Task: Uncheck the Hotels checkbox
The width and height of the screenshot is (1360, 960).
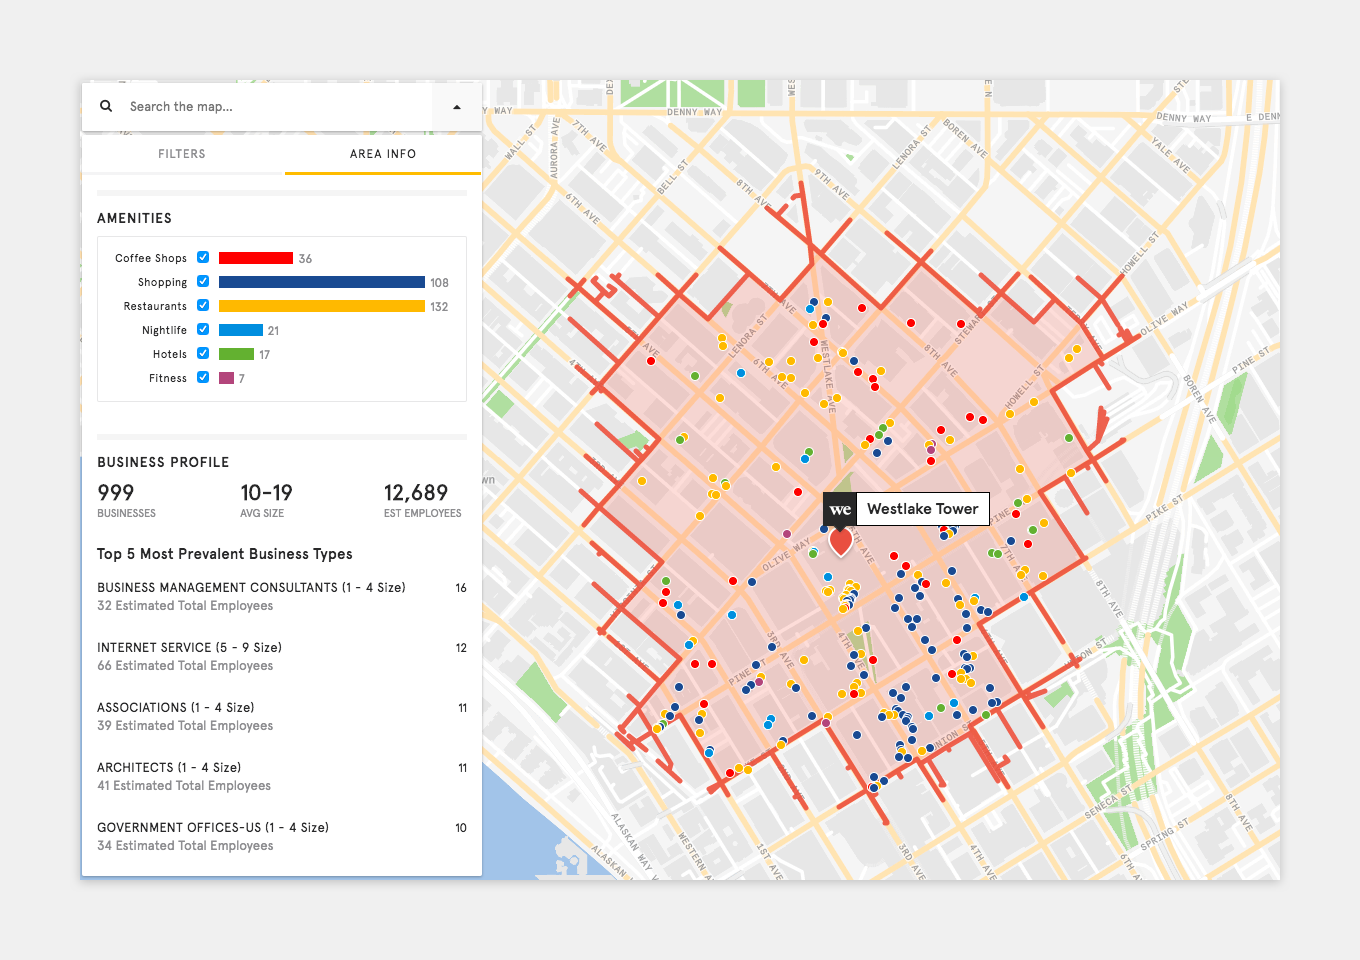Action: click(x=203, y=353)
